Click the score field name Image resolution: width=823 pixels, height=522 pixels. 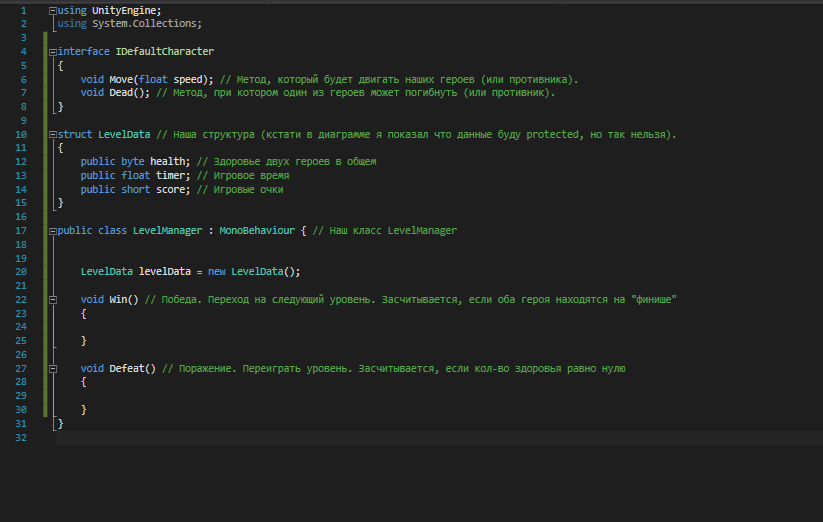point(172,189)
